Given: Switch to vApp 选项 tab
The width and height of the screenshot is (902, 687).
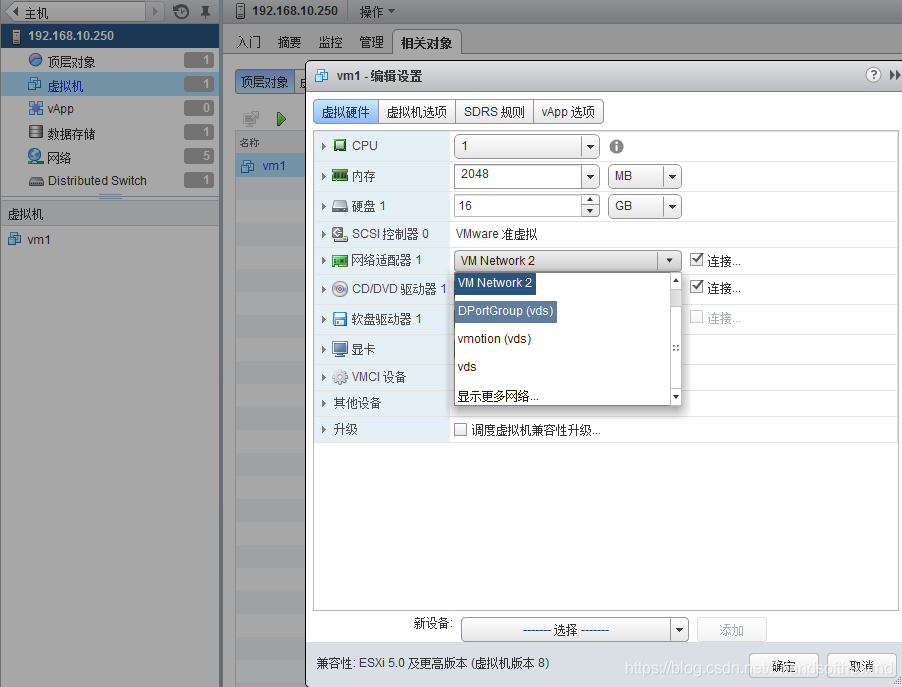Looking at the screenshot, I should pos(568,112).
